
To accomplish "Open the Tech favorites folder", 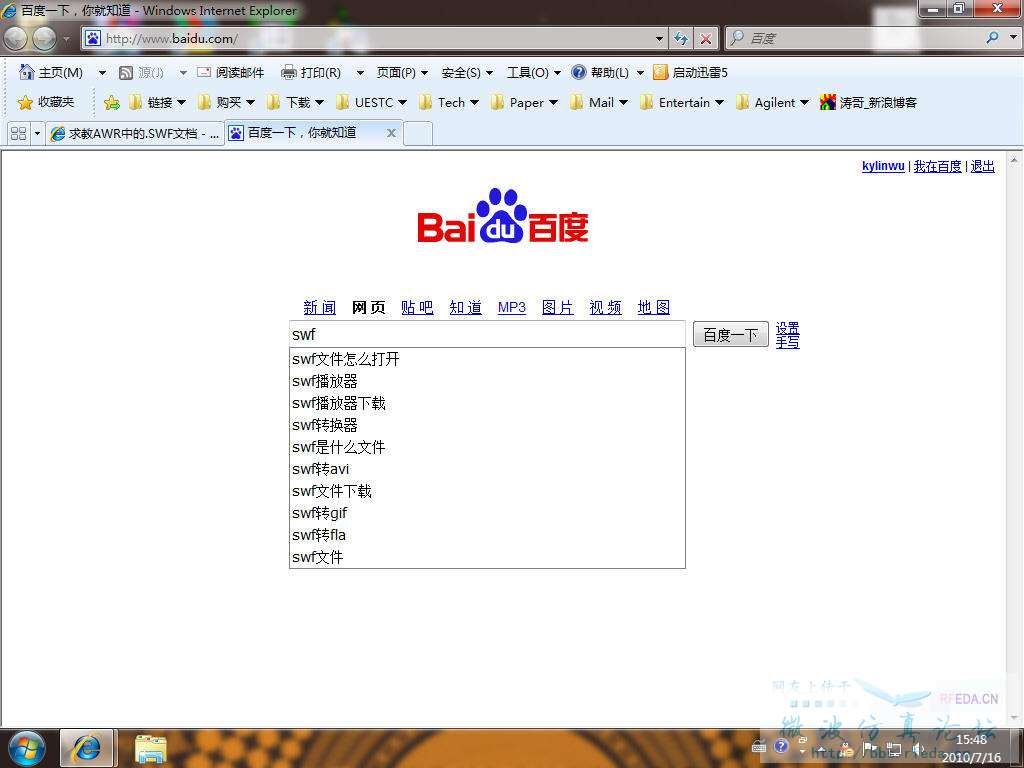I will (449, 103).
